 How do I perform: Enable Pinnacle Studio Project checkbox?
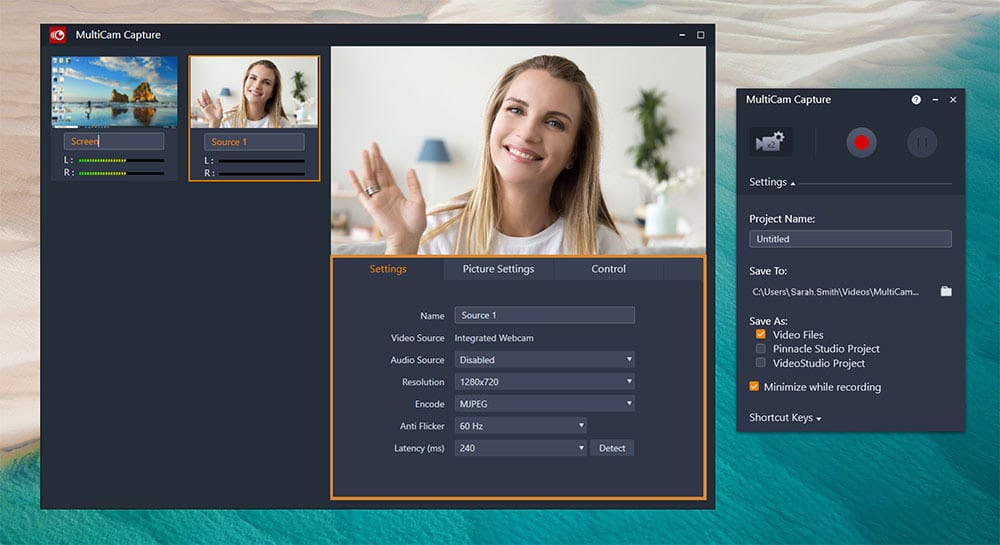[760, 349]
